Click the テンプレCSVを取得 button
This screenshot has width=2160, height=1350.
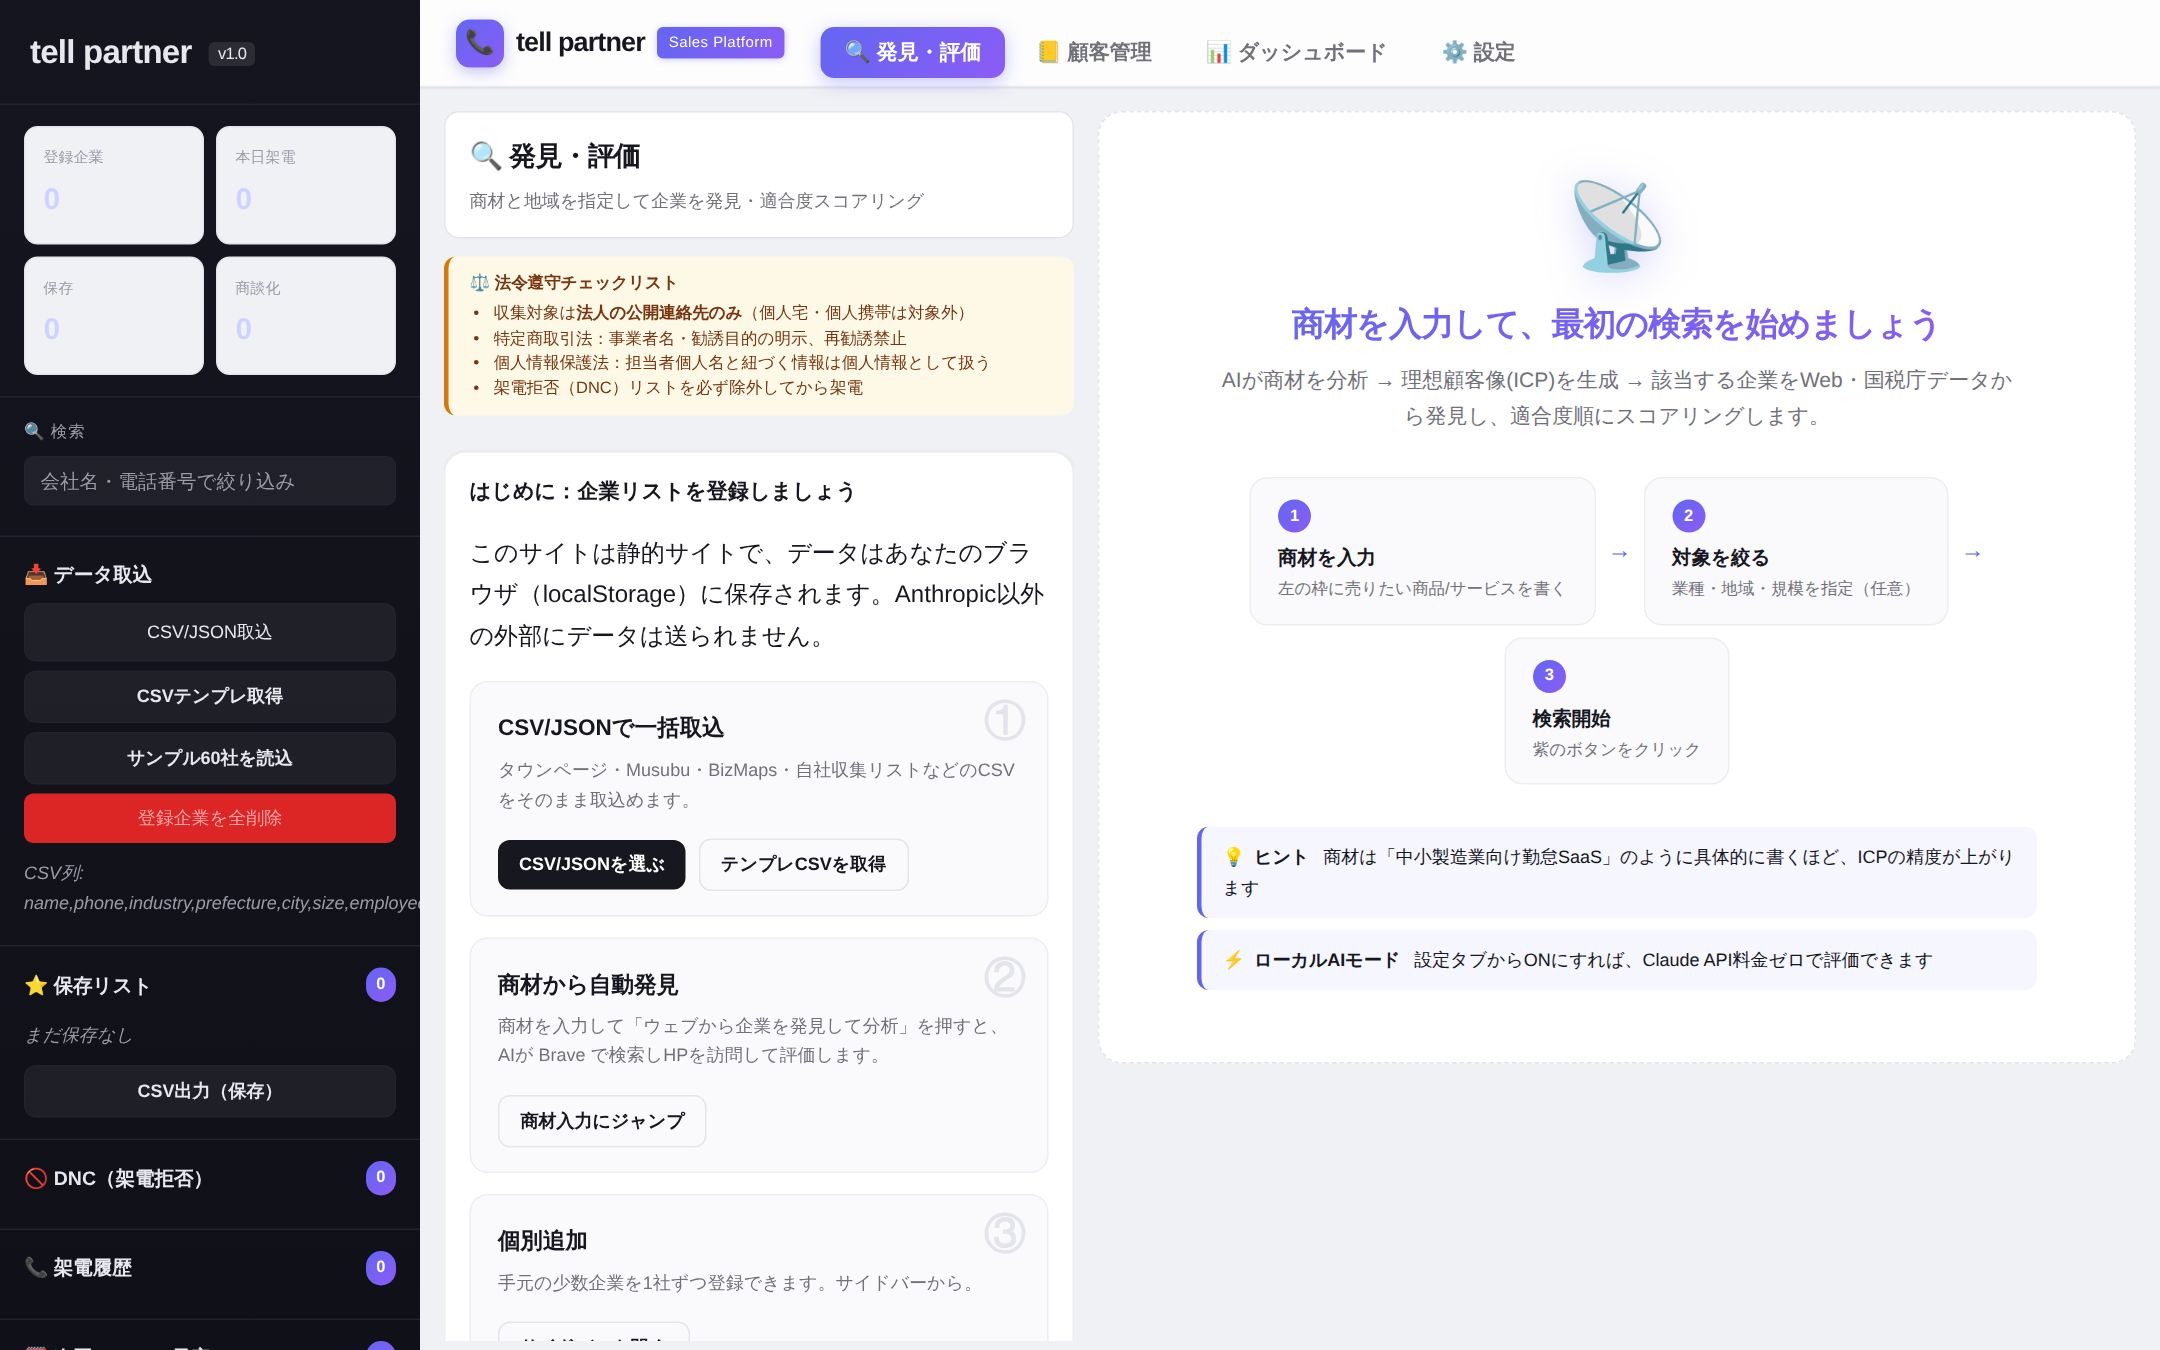tap(803, 864)
